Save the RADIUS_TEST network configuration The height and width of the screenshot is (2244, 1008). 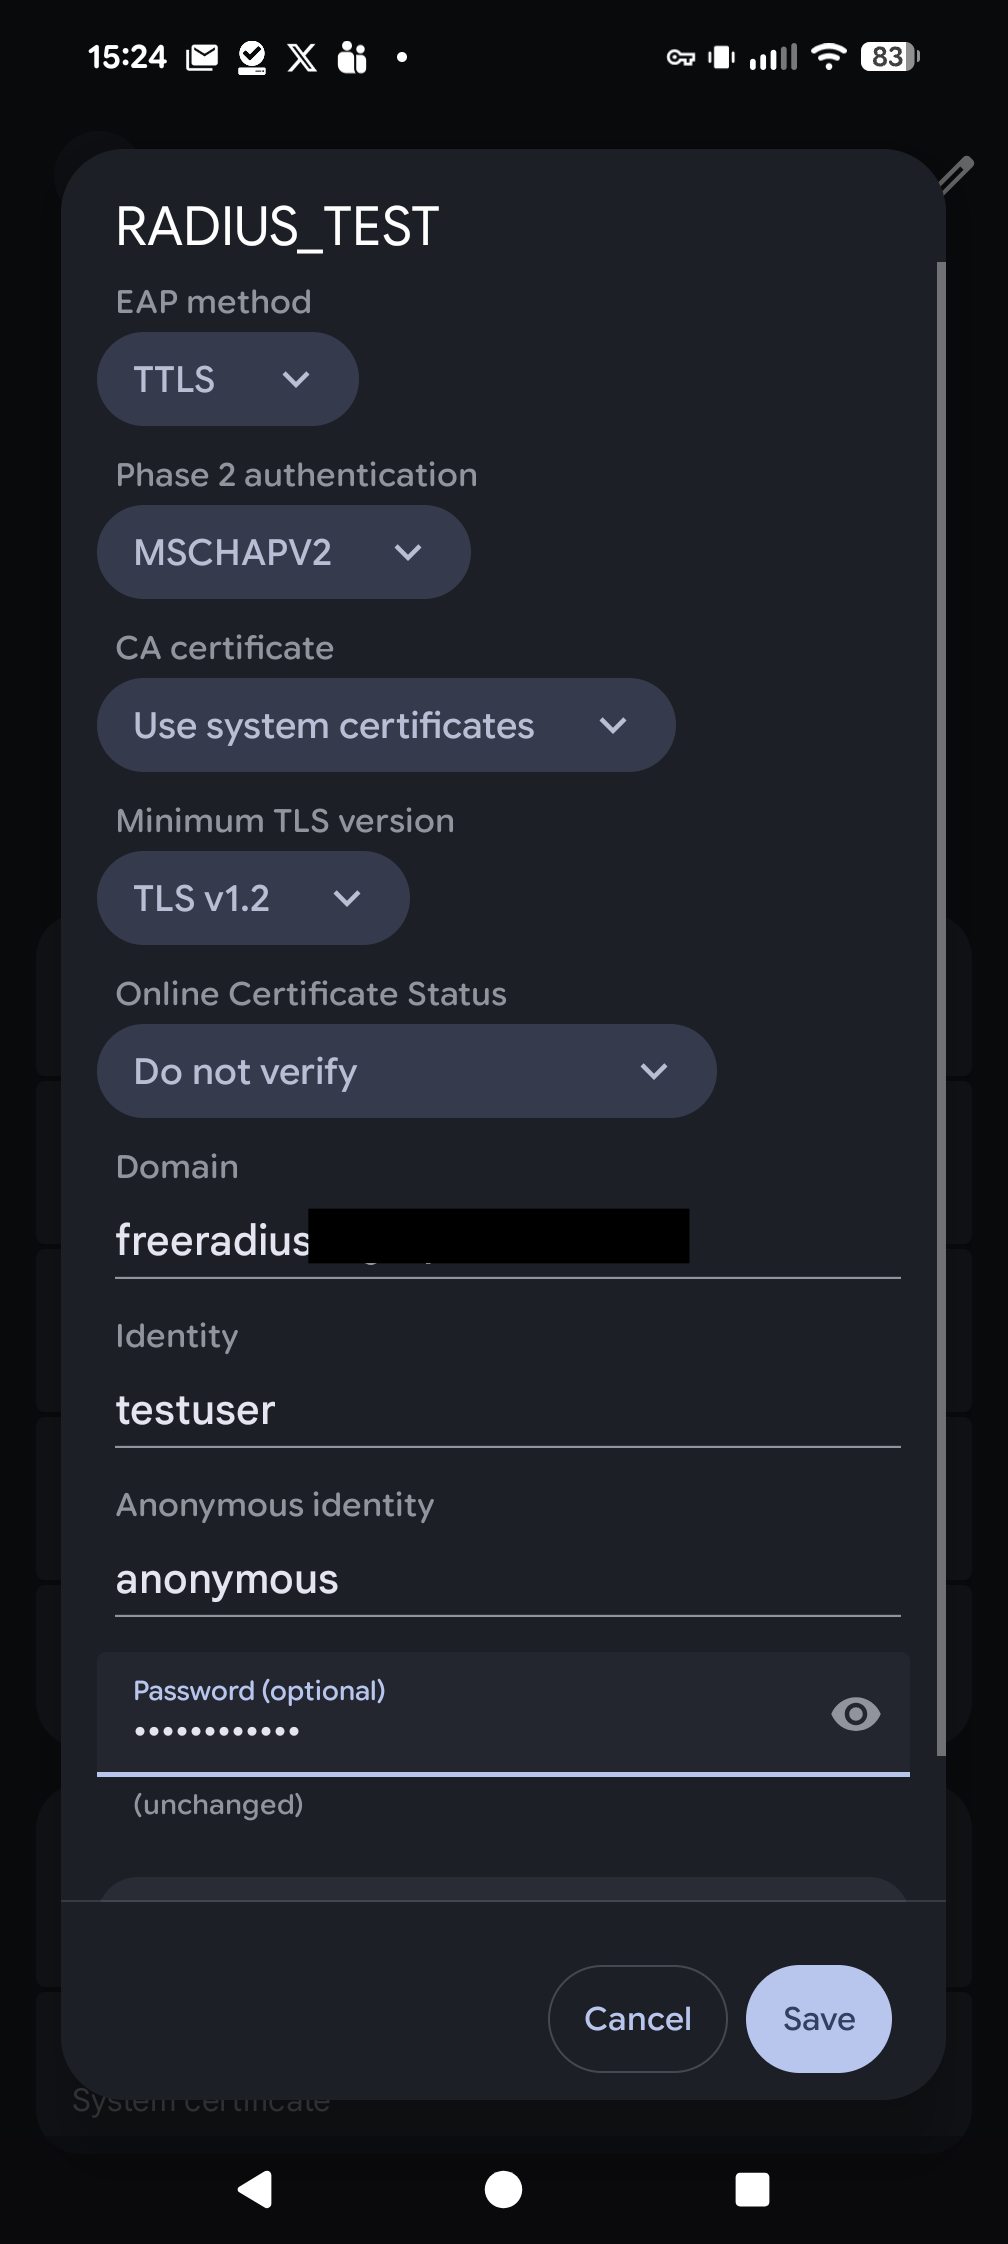[x=817, y=2018]
